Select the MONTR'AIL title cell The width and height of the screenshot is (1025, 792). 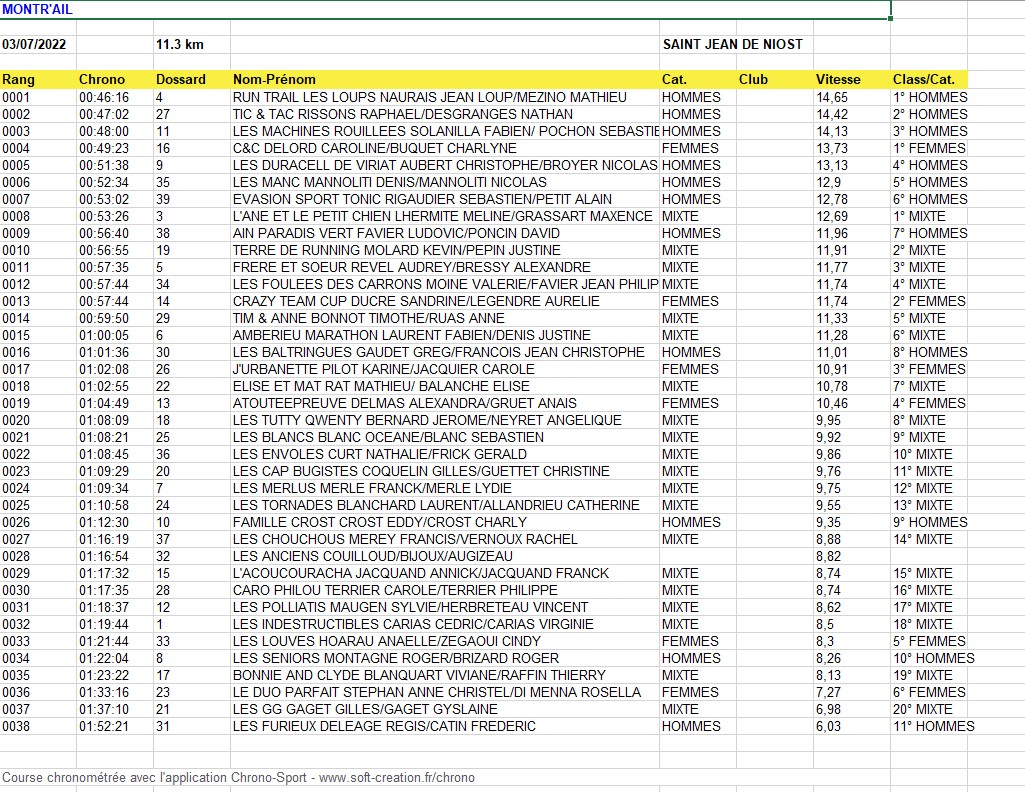pyautogui.click(x=445, y=10)
